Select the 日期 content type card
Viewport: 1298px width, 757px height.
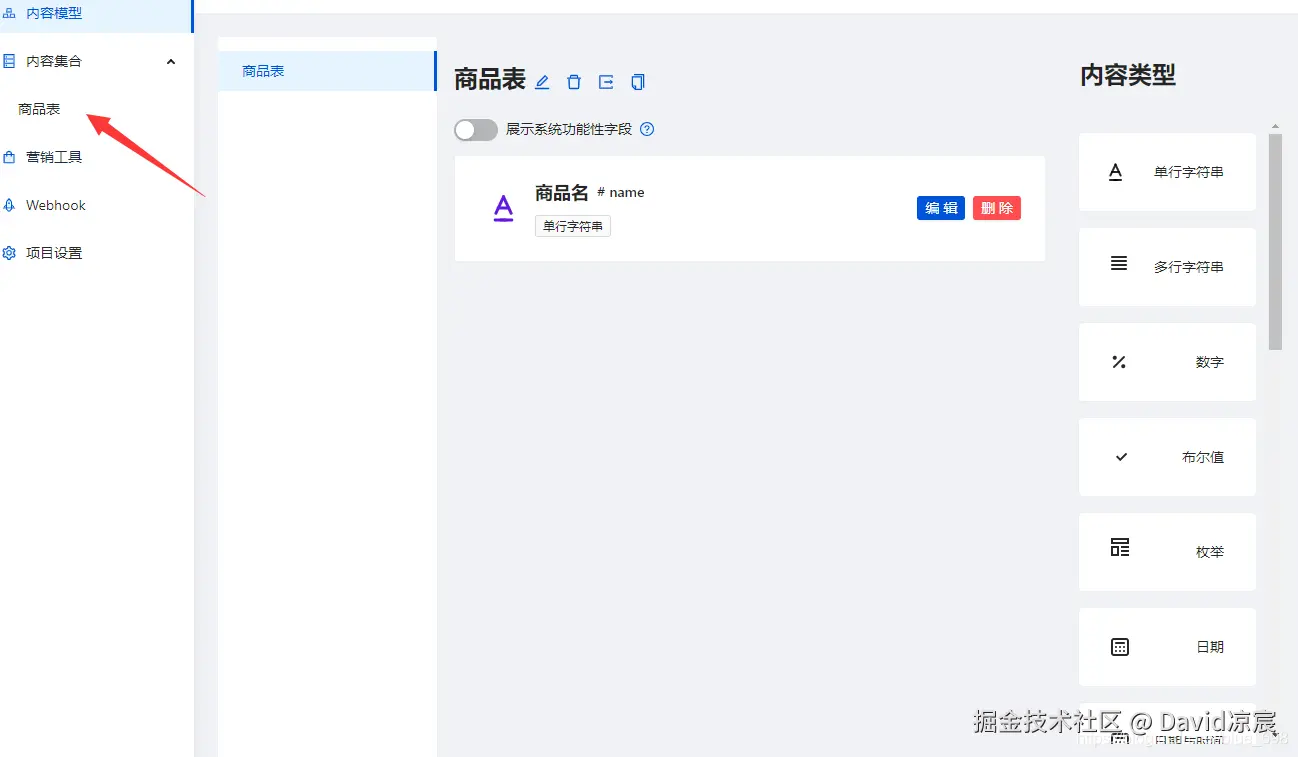1166,646
